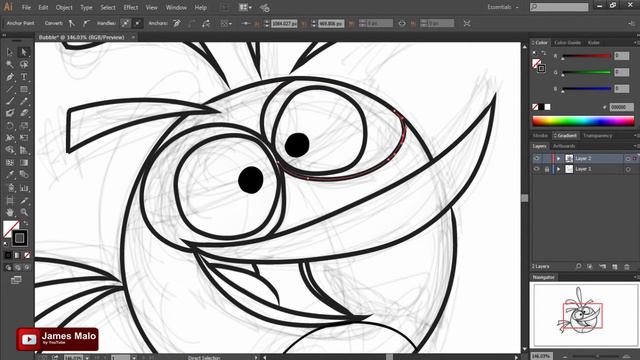Set the None (no paint) mode below swatches

pyautogui.click(x=27, y=255)
